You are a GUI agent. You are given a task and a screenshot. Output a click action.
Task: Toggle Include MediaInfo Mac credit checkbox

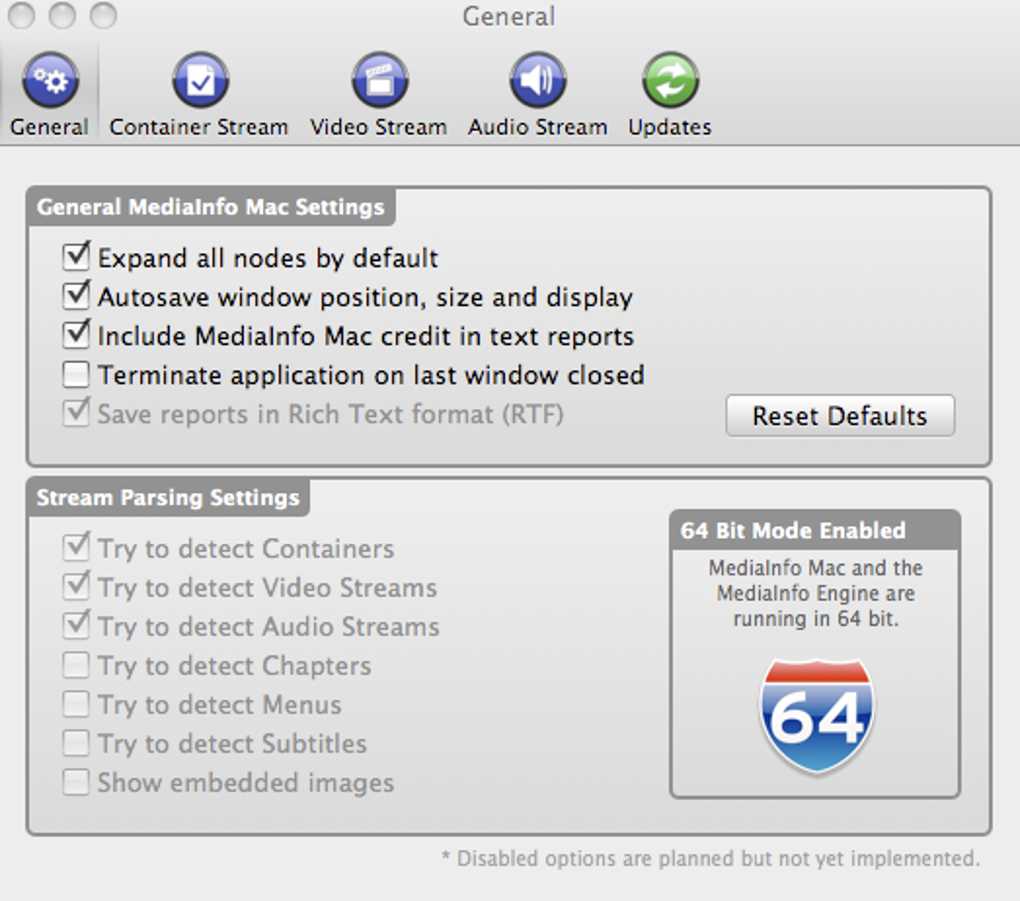[76, 334]
